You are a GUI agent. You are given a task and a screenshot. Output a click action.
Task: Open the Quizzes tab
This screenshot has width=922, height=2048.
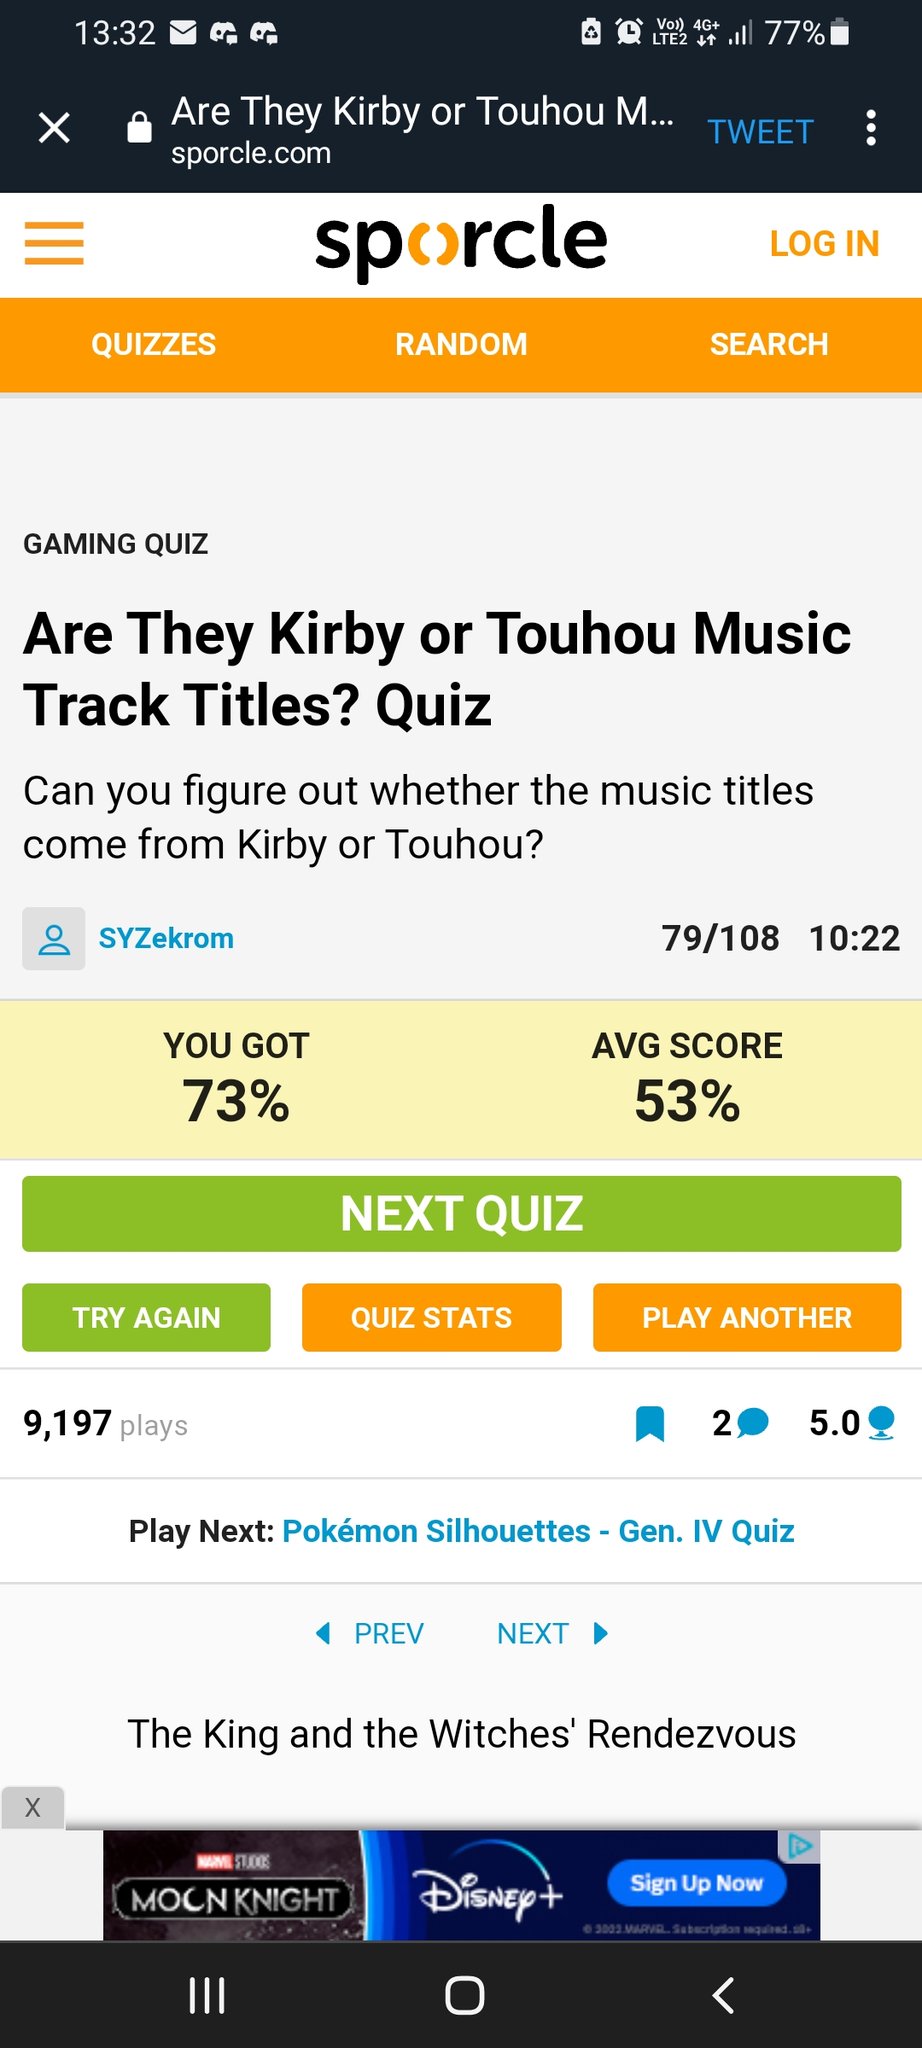154,345
